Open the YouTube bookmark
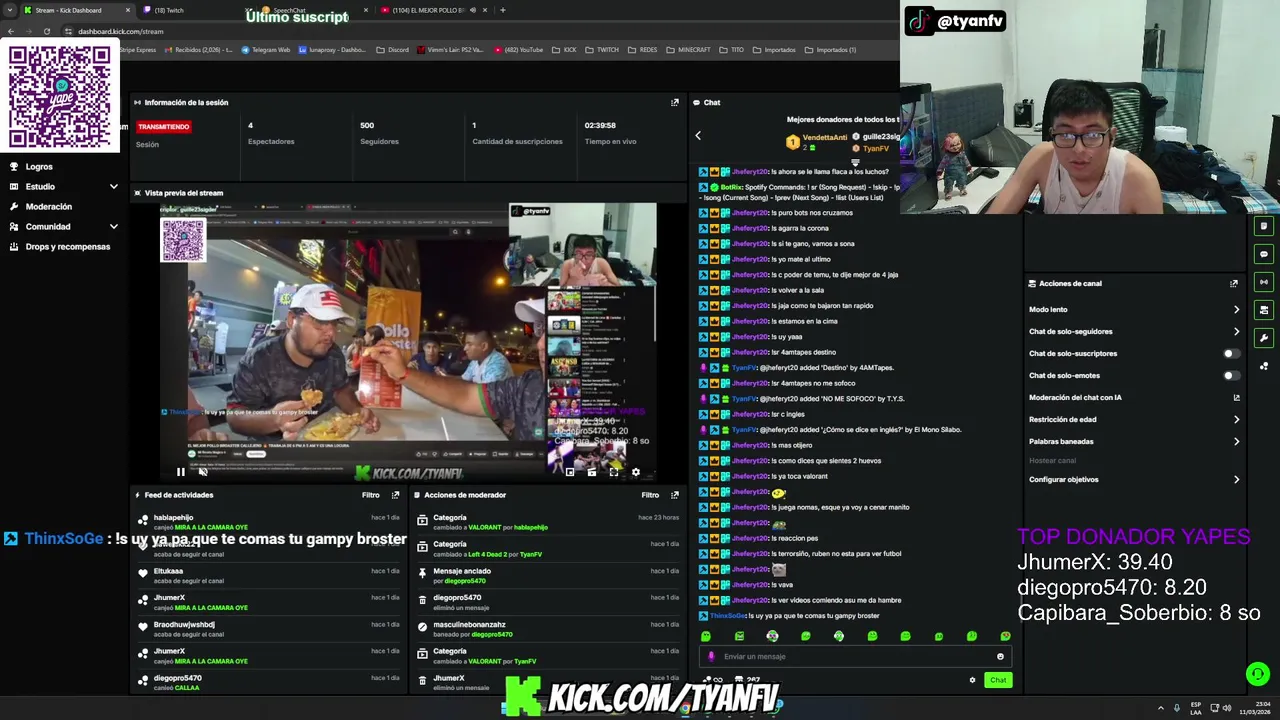The image size is (1280, 720). [x=519, y=49]
